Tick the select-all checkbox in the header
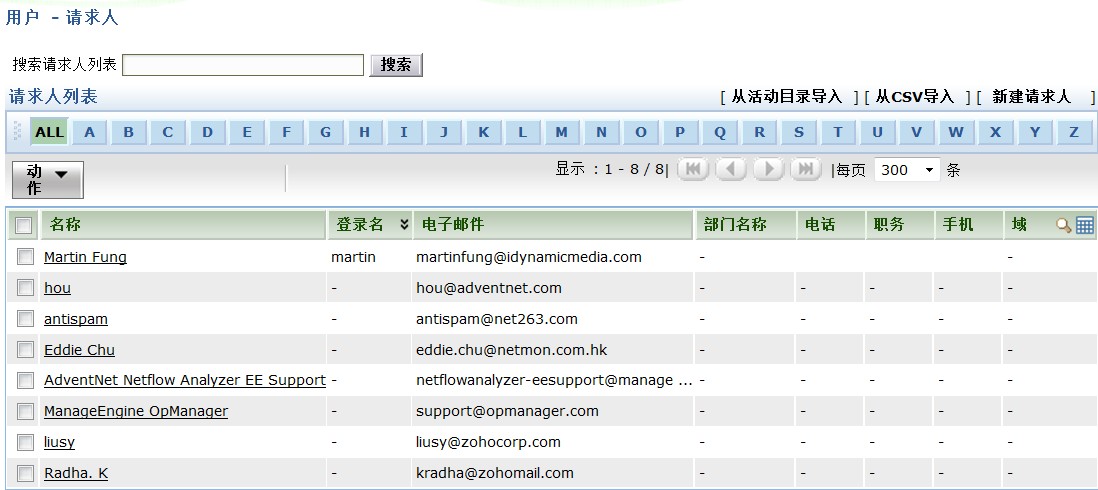This screenshot has height=490, width=1098. (x=24, y=225)
